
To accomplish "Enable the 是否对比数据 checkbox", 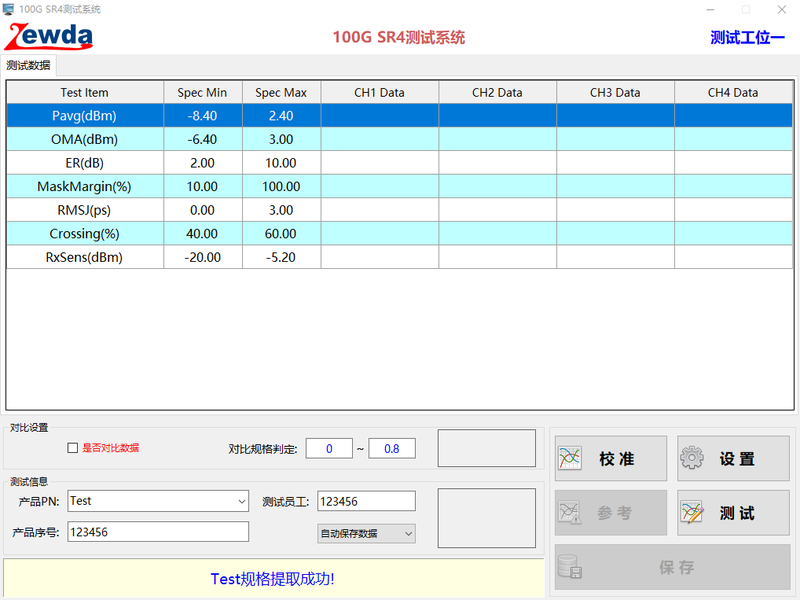I will pos(72,448).
